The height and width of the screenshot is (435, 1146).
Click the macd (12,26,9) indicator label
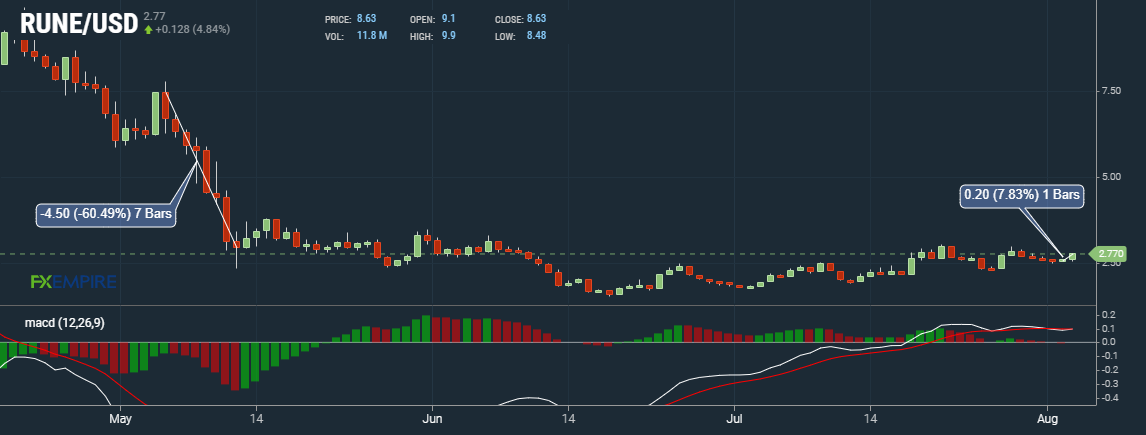(x=64, y=322)
